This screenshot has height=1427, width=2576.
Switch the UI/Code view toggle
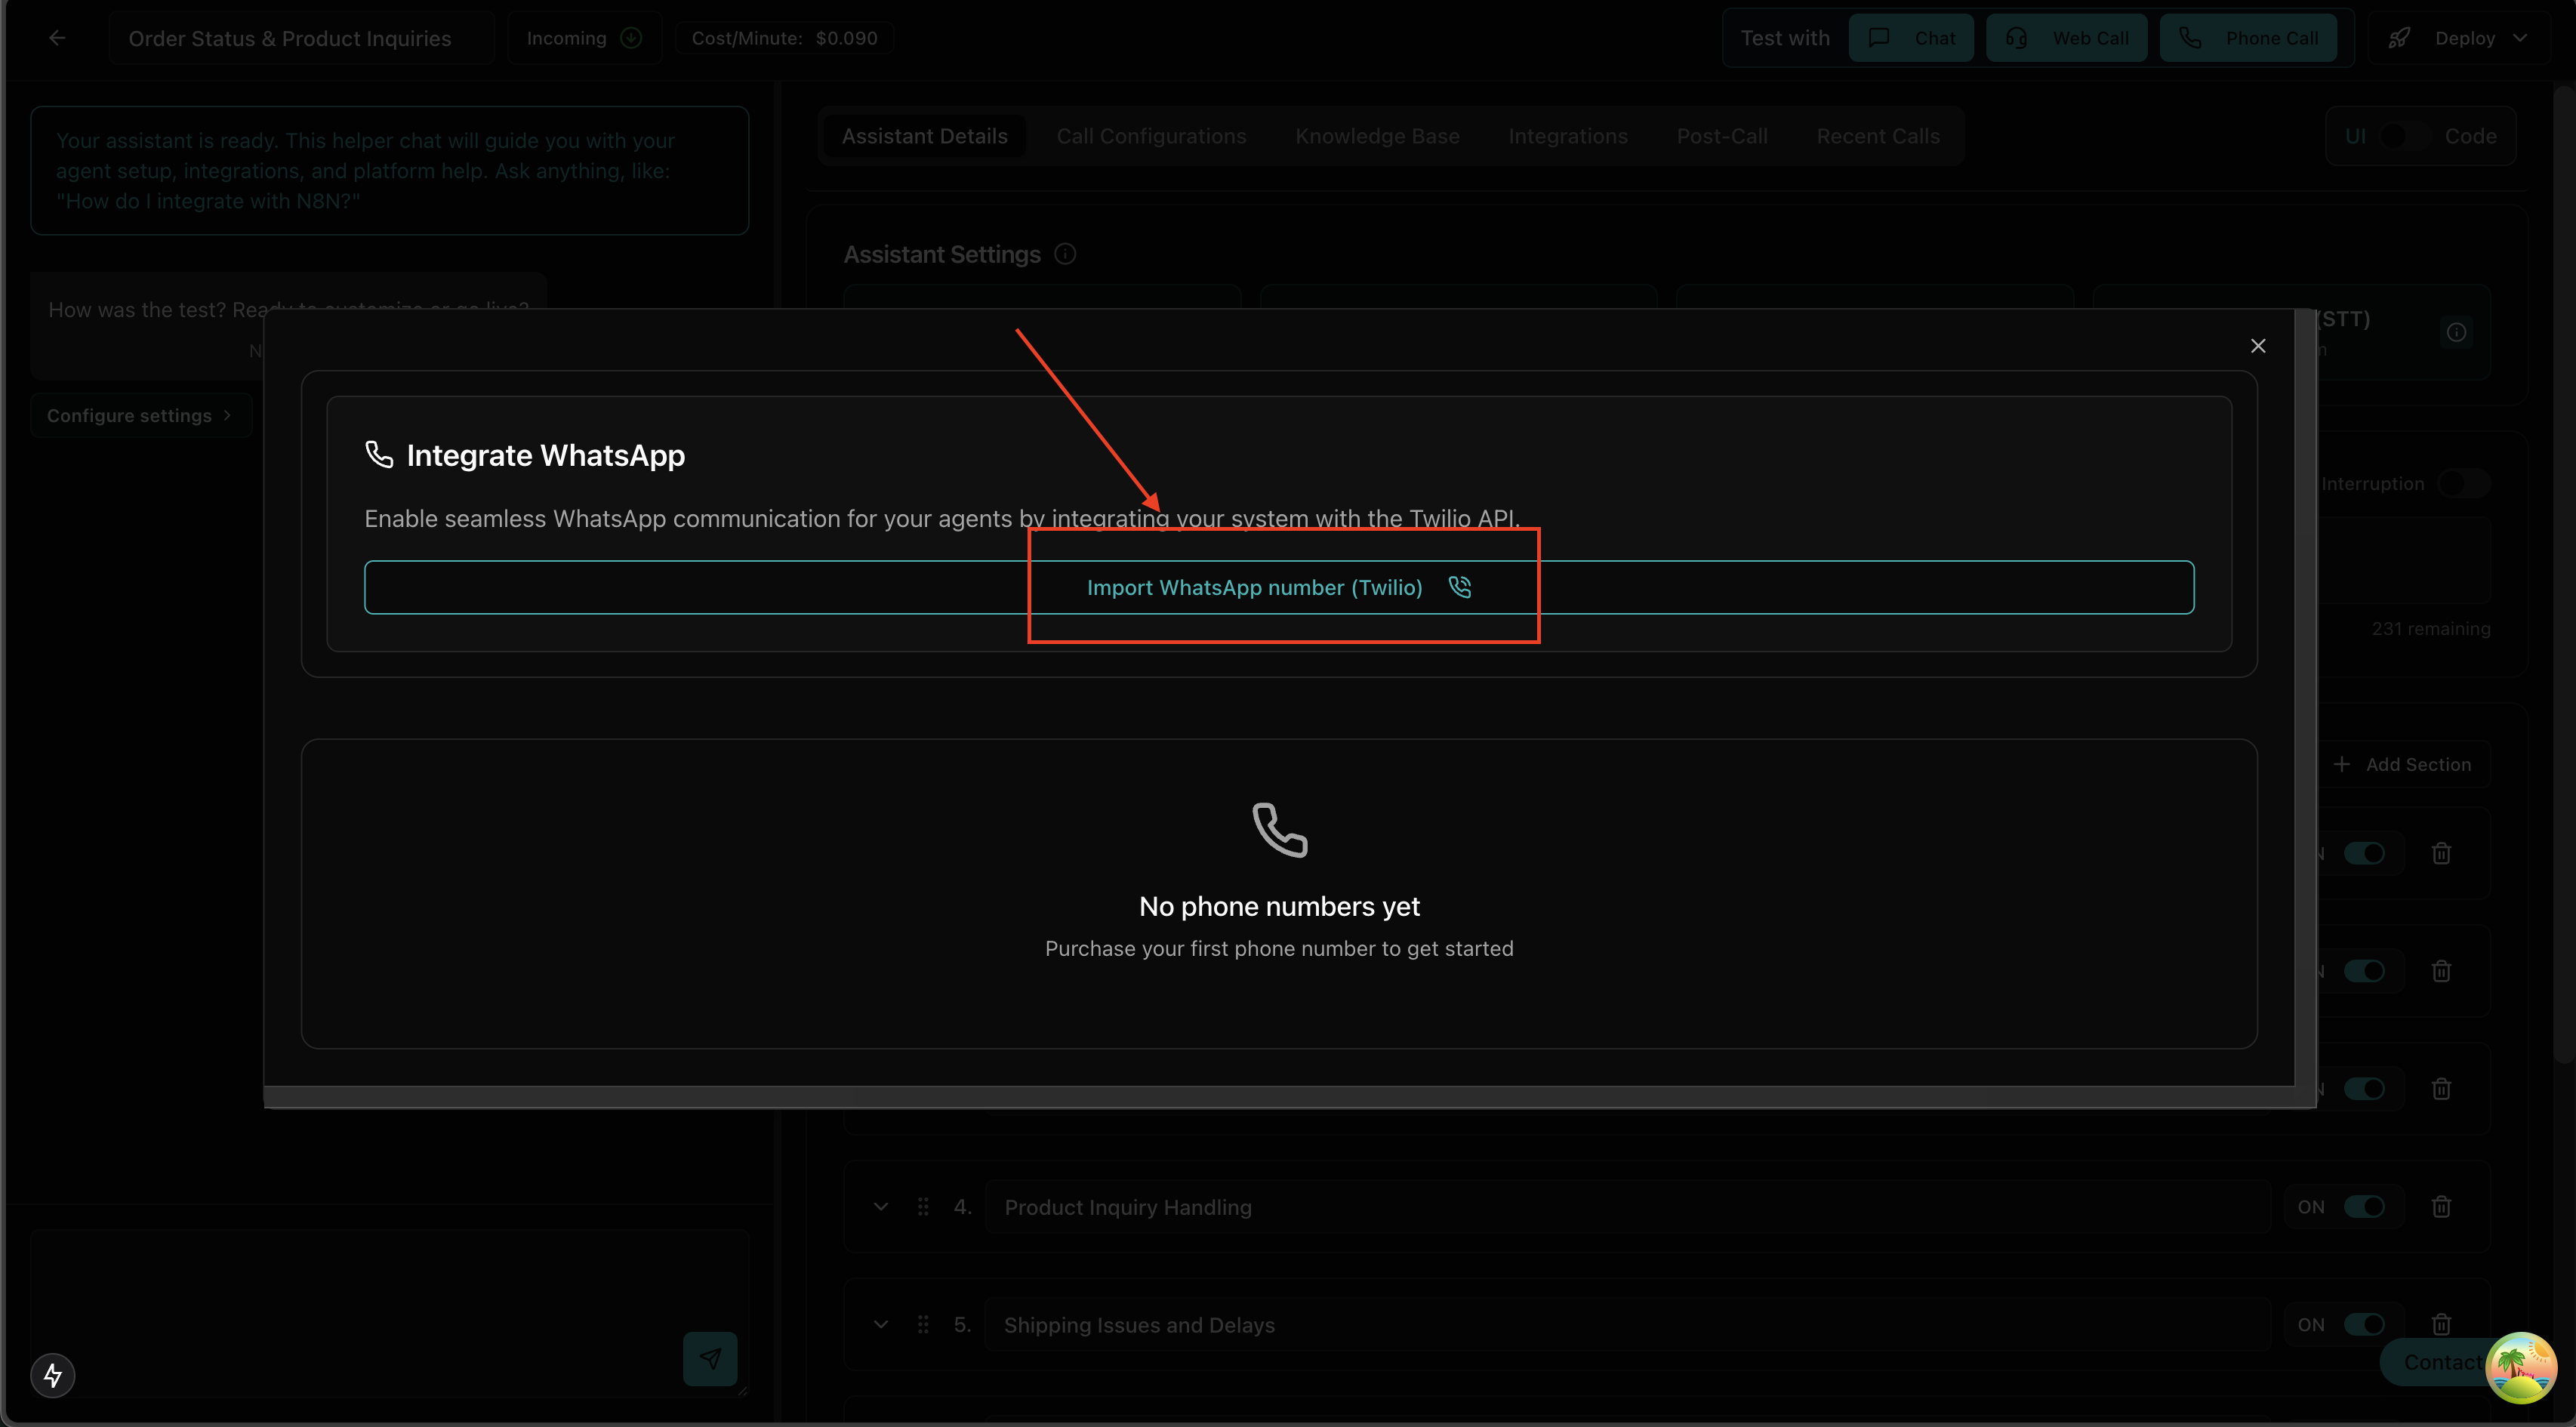point(2405,136)
